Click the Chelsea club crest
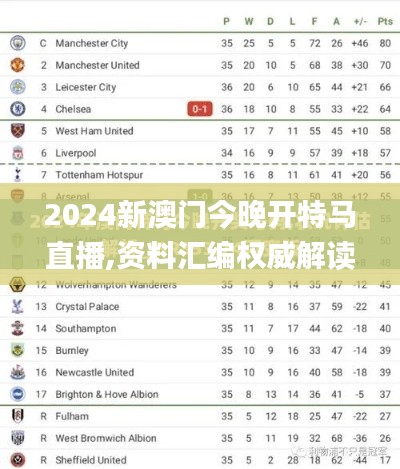400x469 pixels. (17, 109)
